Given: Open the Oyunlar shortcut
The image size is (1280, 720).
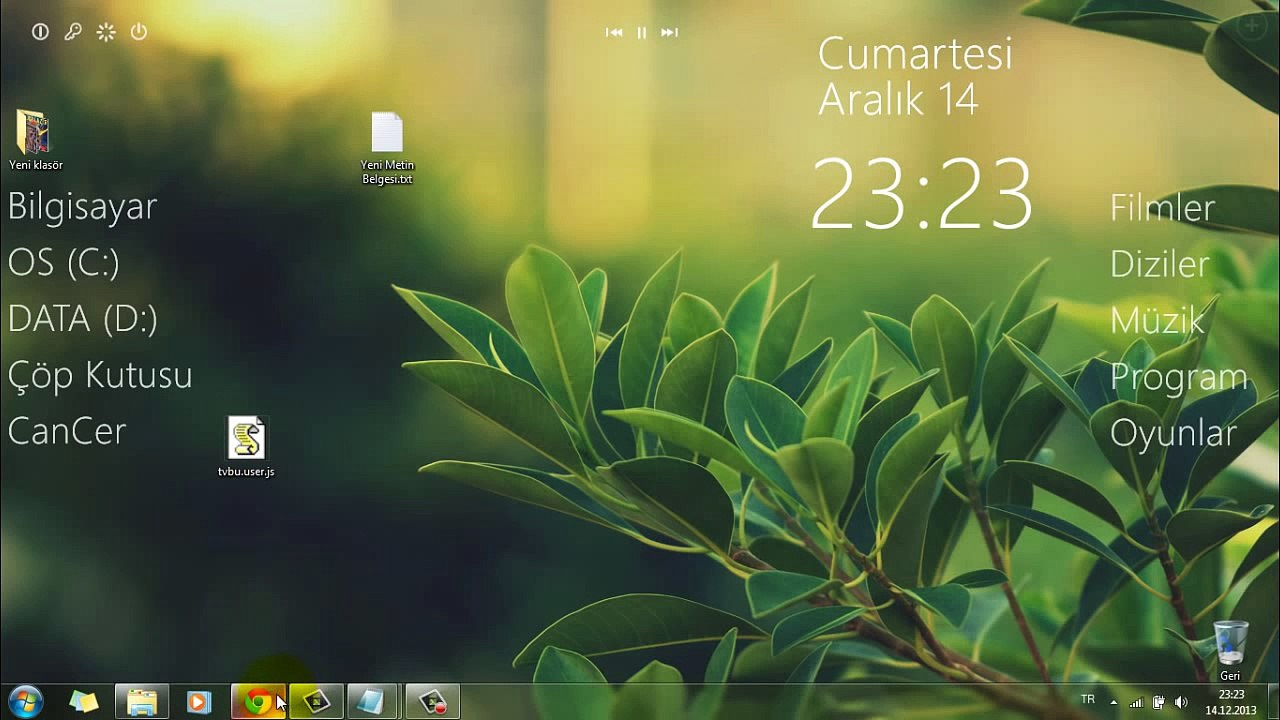Looking at the screenshot, I should [x=1174, y=433].
